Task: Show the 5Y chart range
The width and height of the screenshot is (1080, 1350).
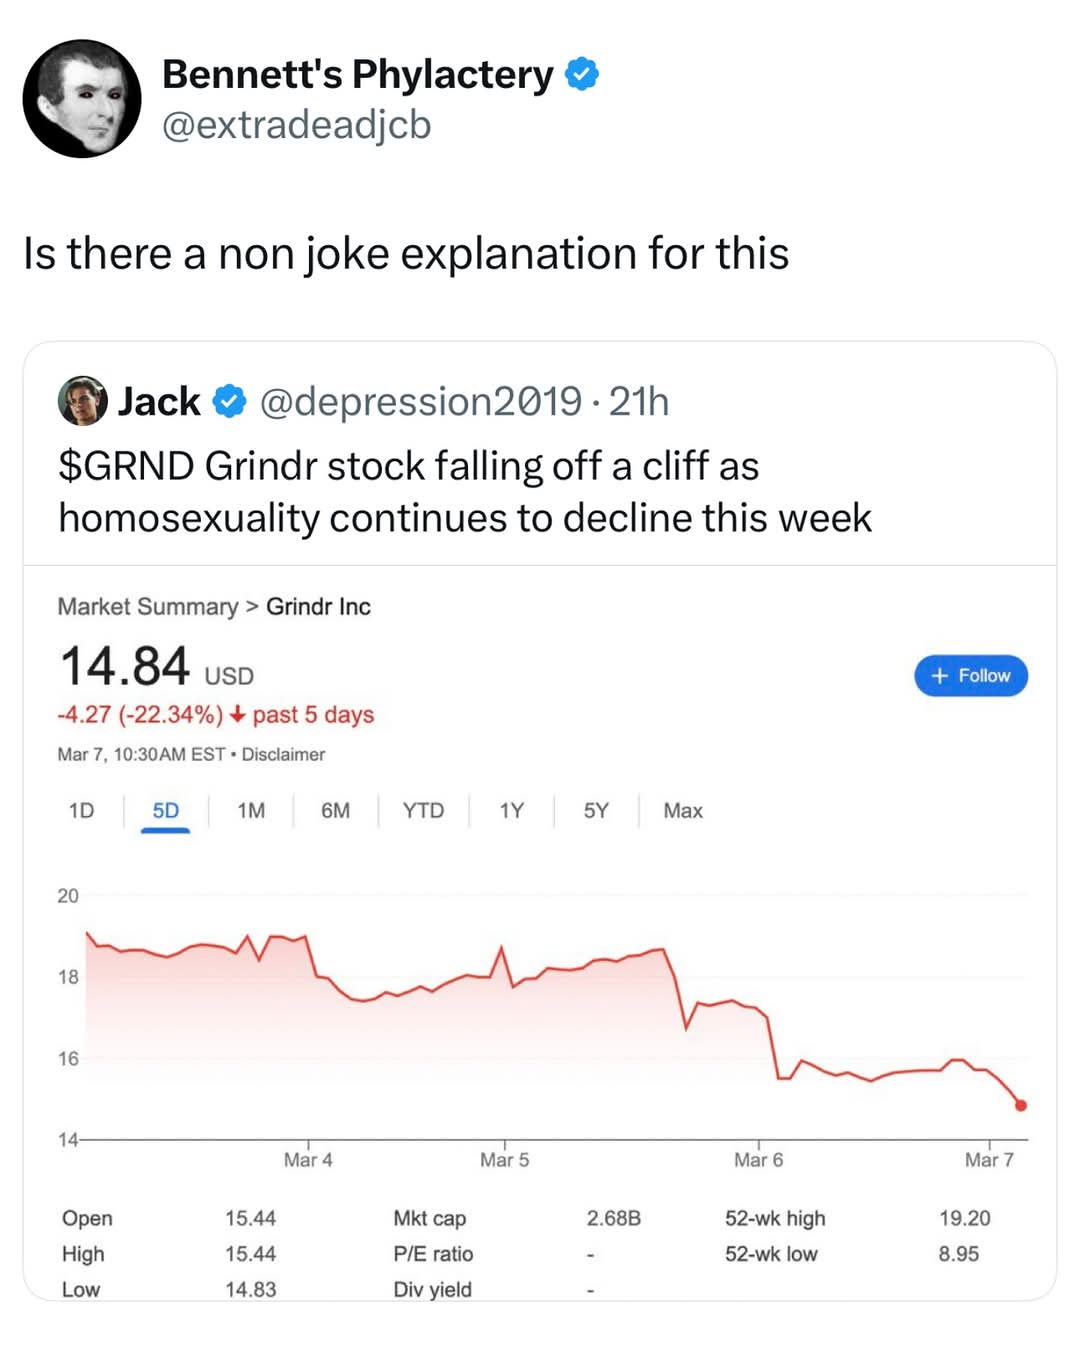Action: (596, 810)
